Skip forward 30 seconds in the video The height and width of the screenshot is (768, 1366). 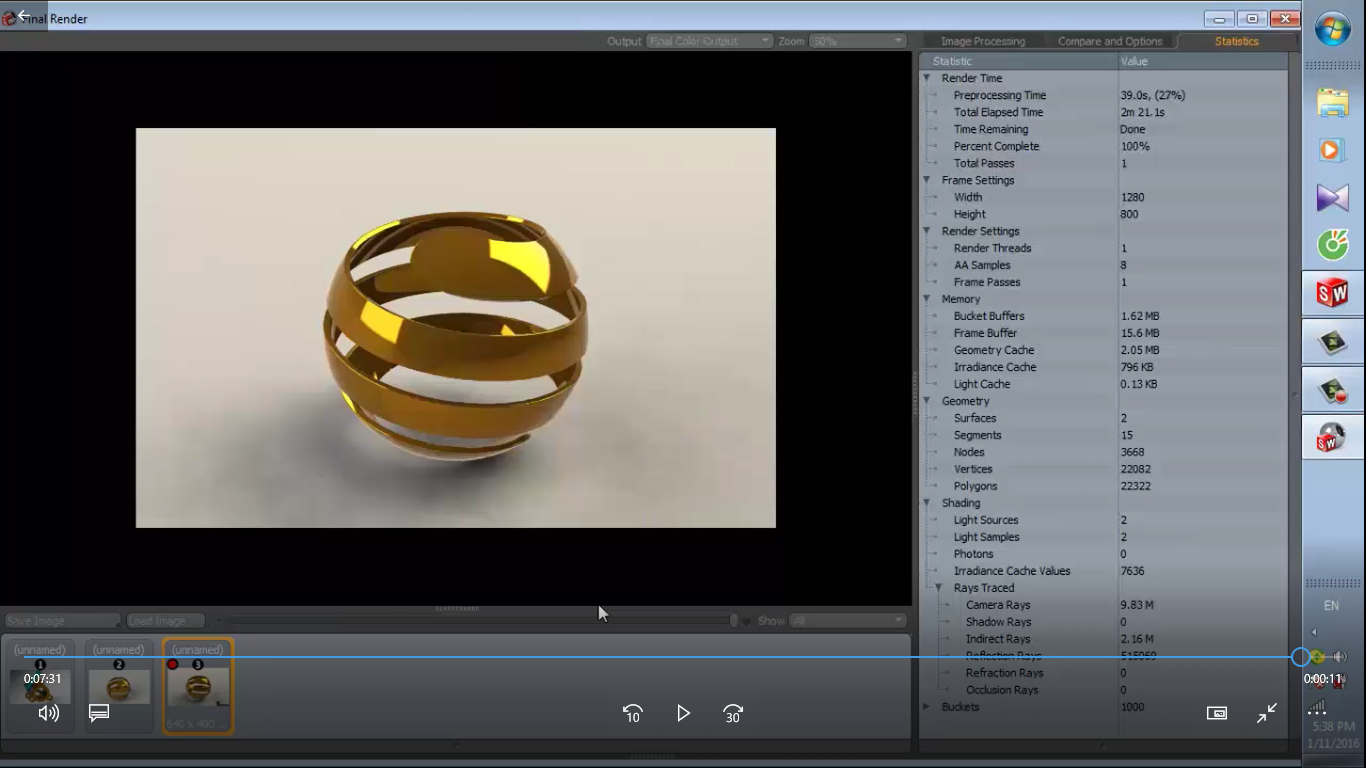(x=733, y=713)
